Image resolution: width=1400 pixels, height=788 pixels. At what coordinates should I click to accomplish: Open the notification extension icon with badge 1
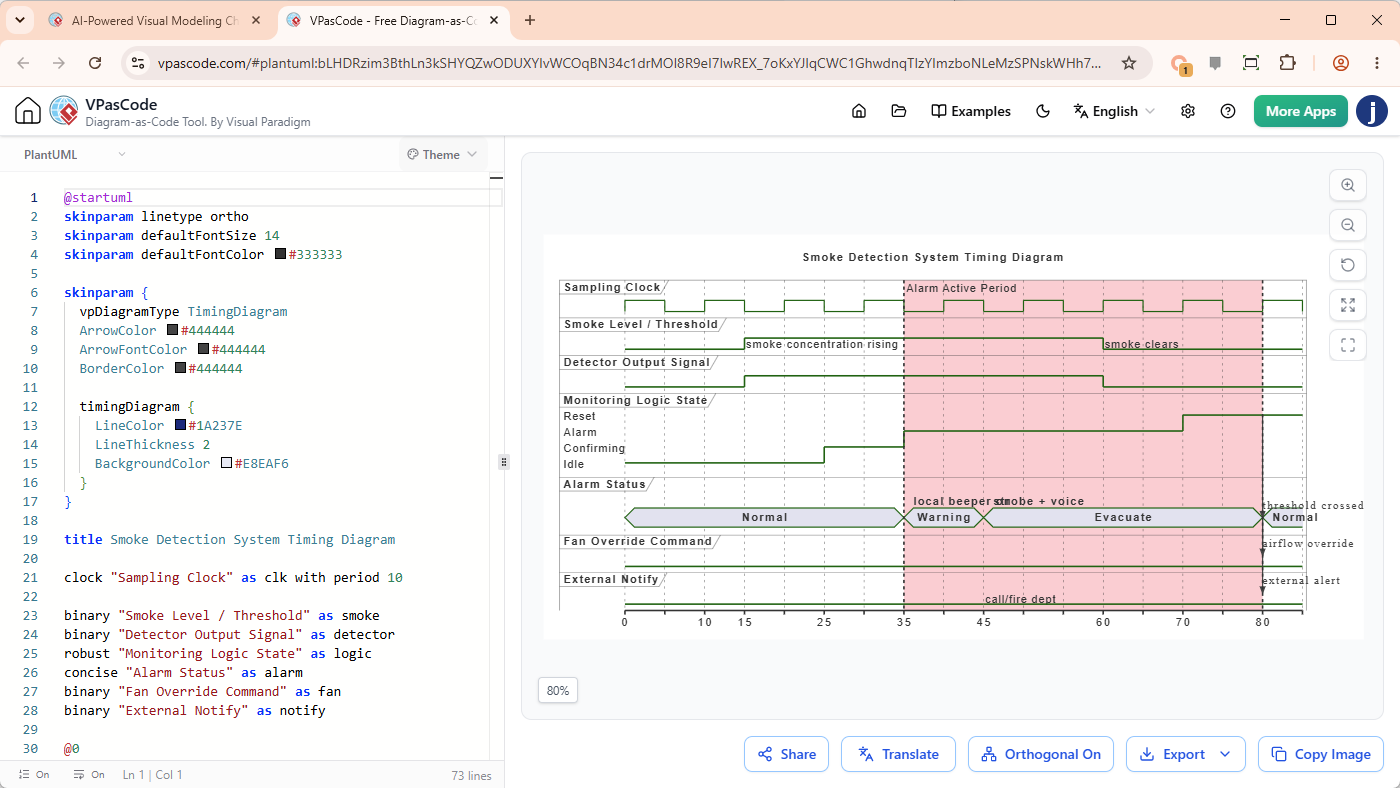point(1180,64)
